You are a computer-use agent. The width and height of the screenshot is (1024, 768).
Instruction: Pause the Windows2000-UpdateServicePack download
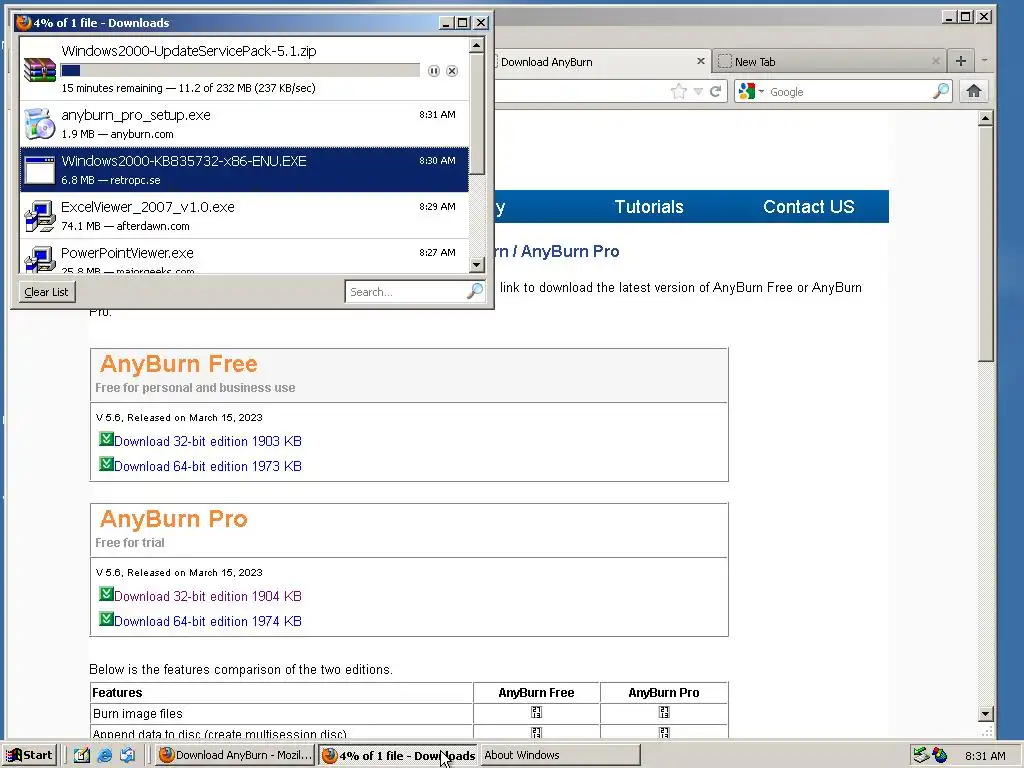pyautogui.click(x=434, y=71)
